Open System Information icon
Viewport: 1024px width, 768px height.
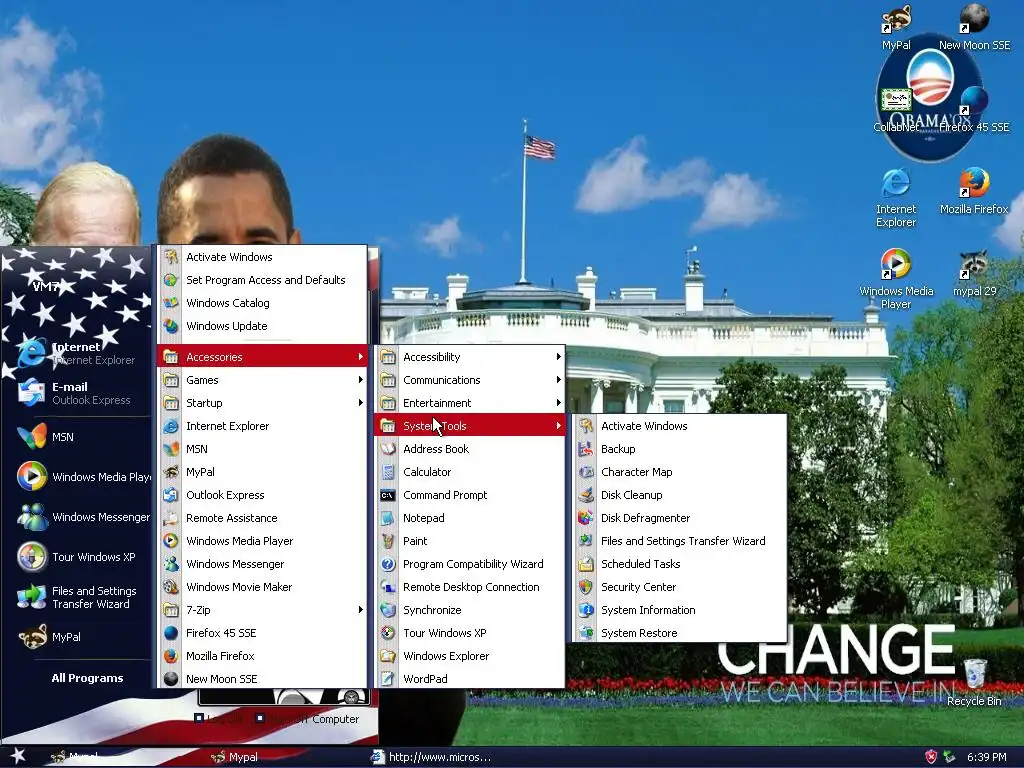coord(586,609)
